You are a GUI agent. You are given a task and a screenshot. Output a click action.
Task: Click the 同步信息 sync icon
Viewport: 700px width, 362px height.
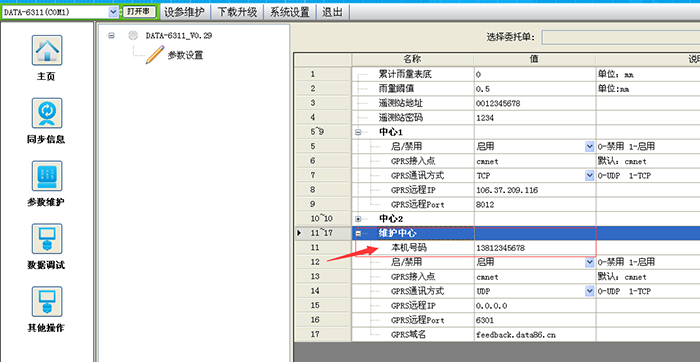tap(47, 113)
